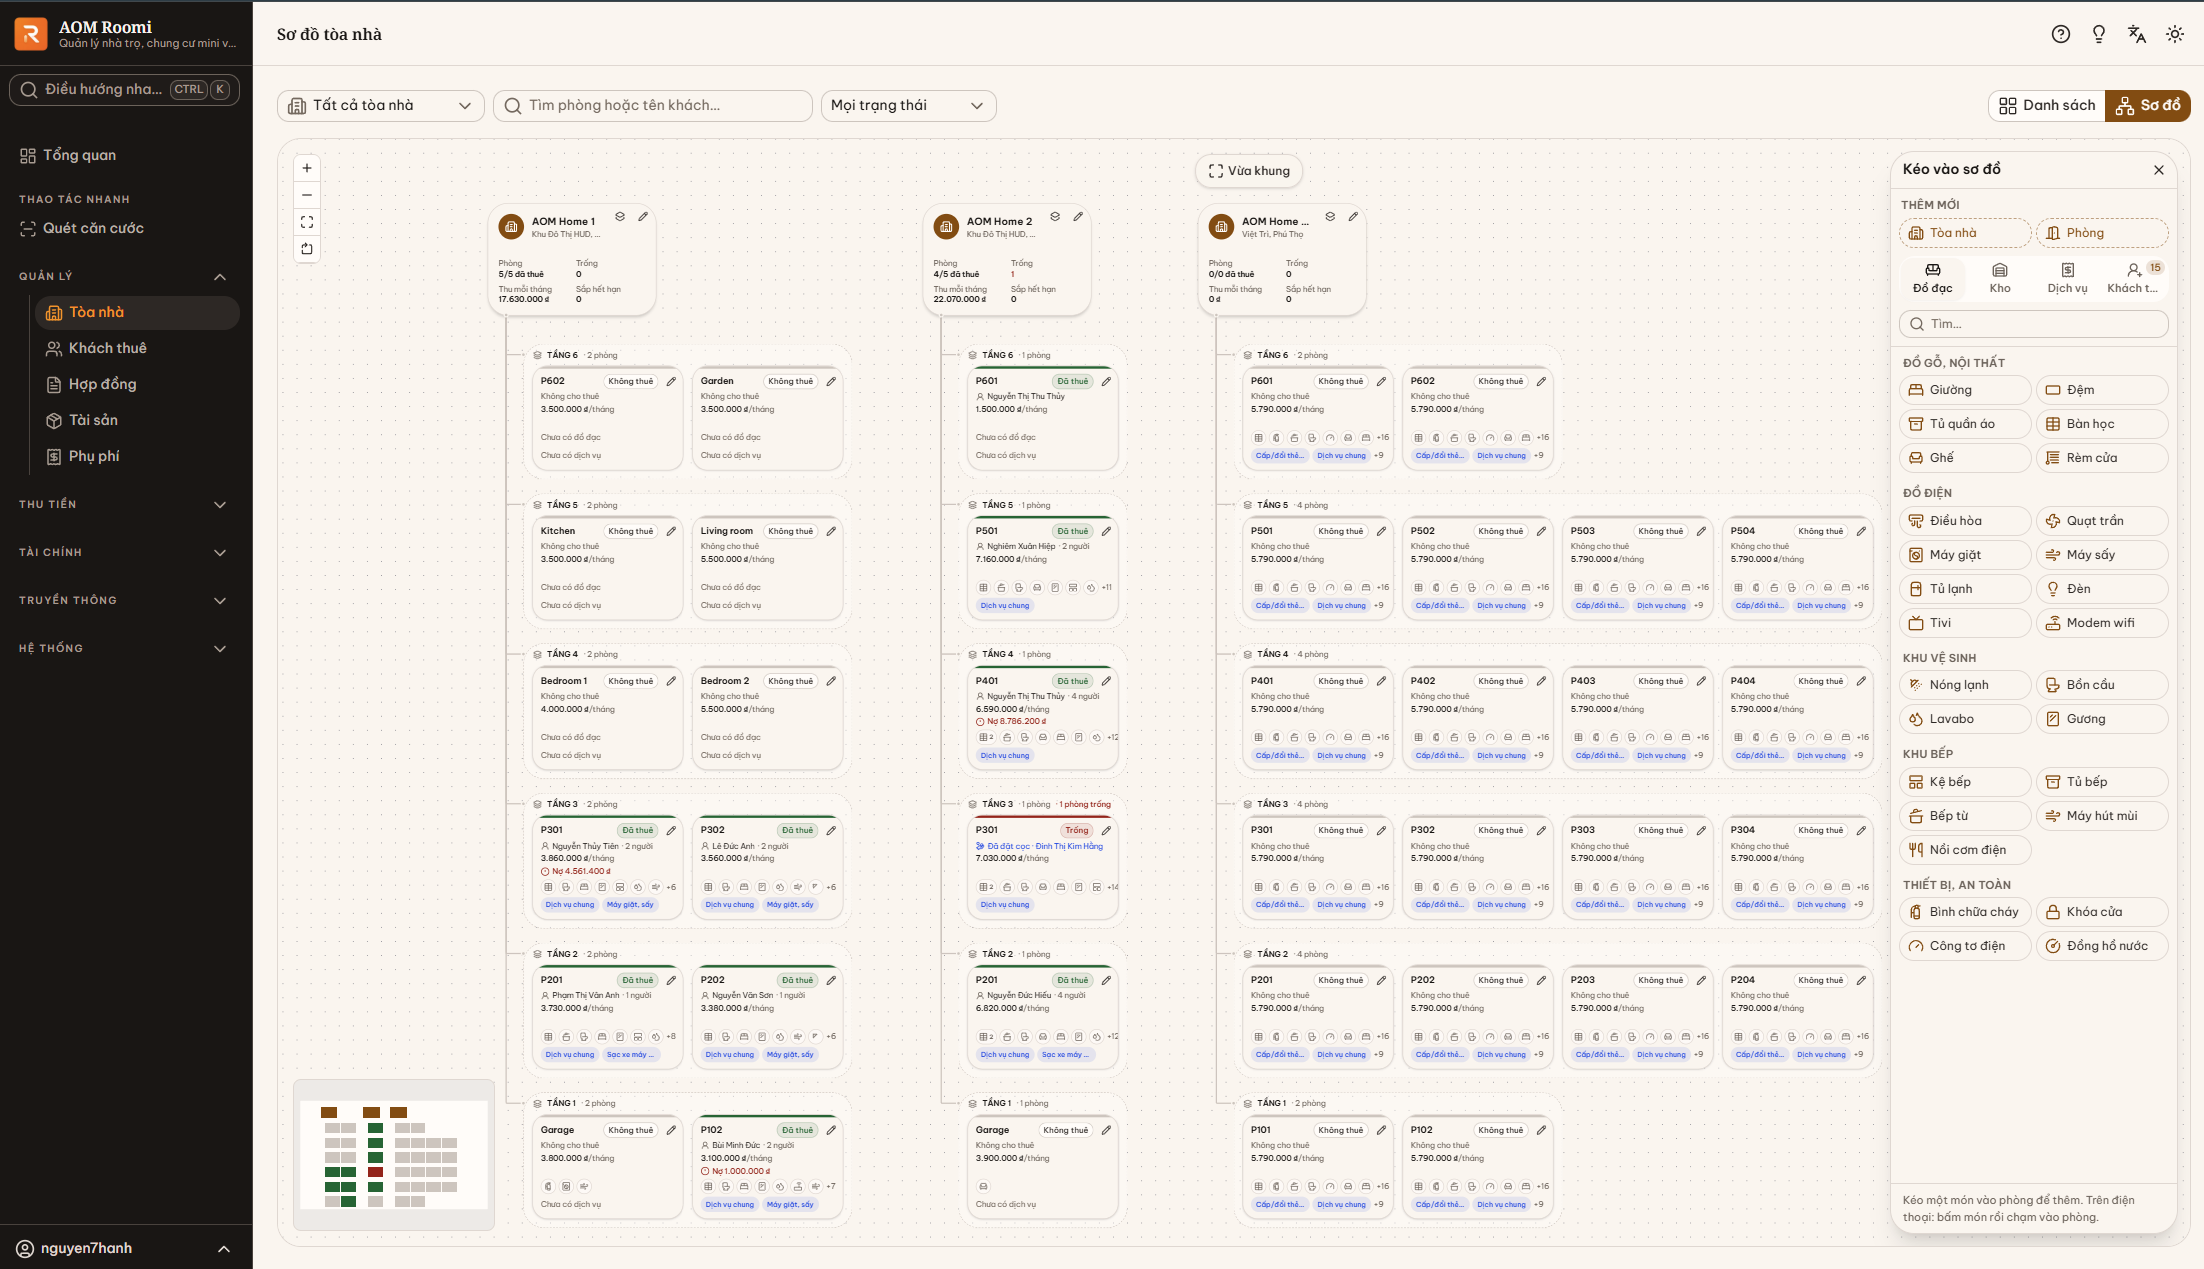Click the Tìm... search in panel

click(x=2034, y=324)
